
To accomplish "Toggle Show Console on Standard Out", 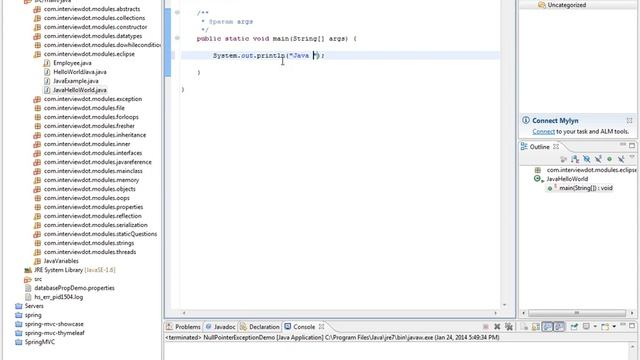I will (x=547, y=327).
